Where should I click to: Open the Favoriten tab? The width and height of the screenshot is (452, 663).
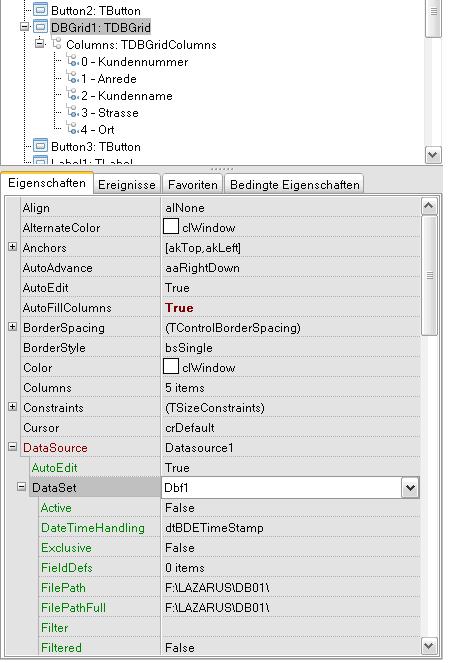(193, 185)
